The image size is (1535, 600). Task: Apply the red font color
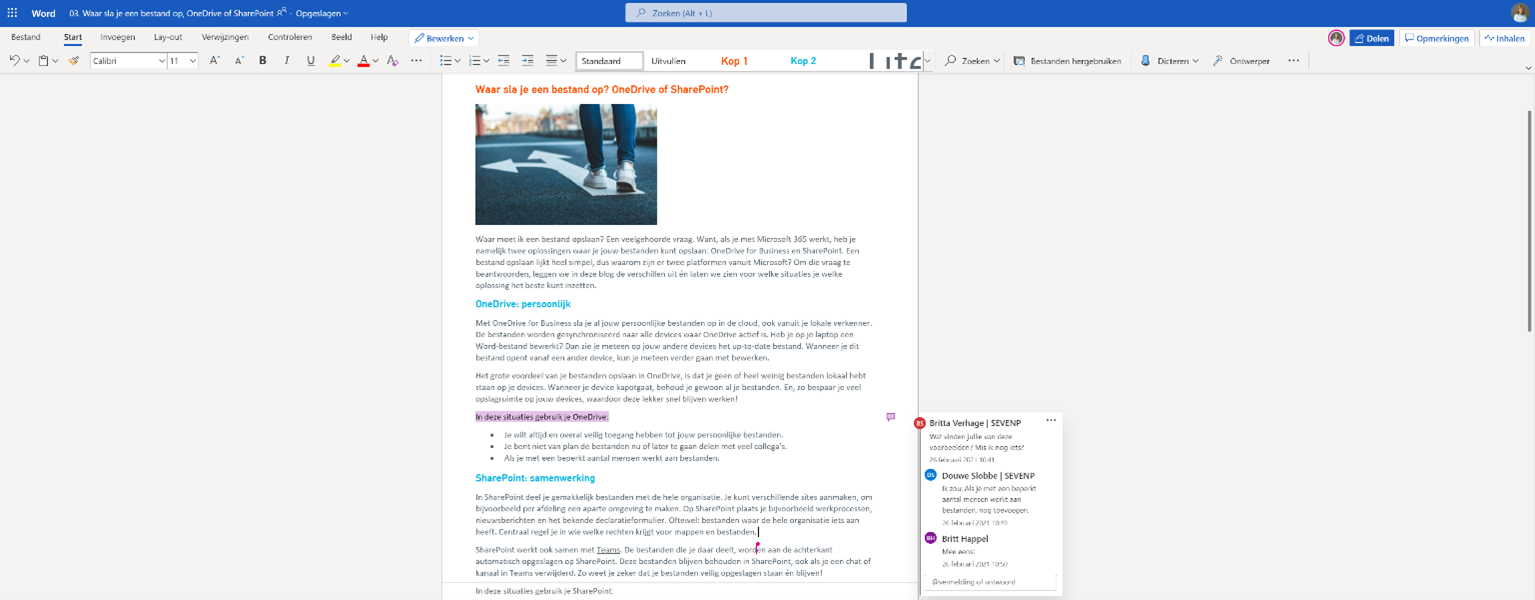coord(364,61)
